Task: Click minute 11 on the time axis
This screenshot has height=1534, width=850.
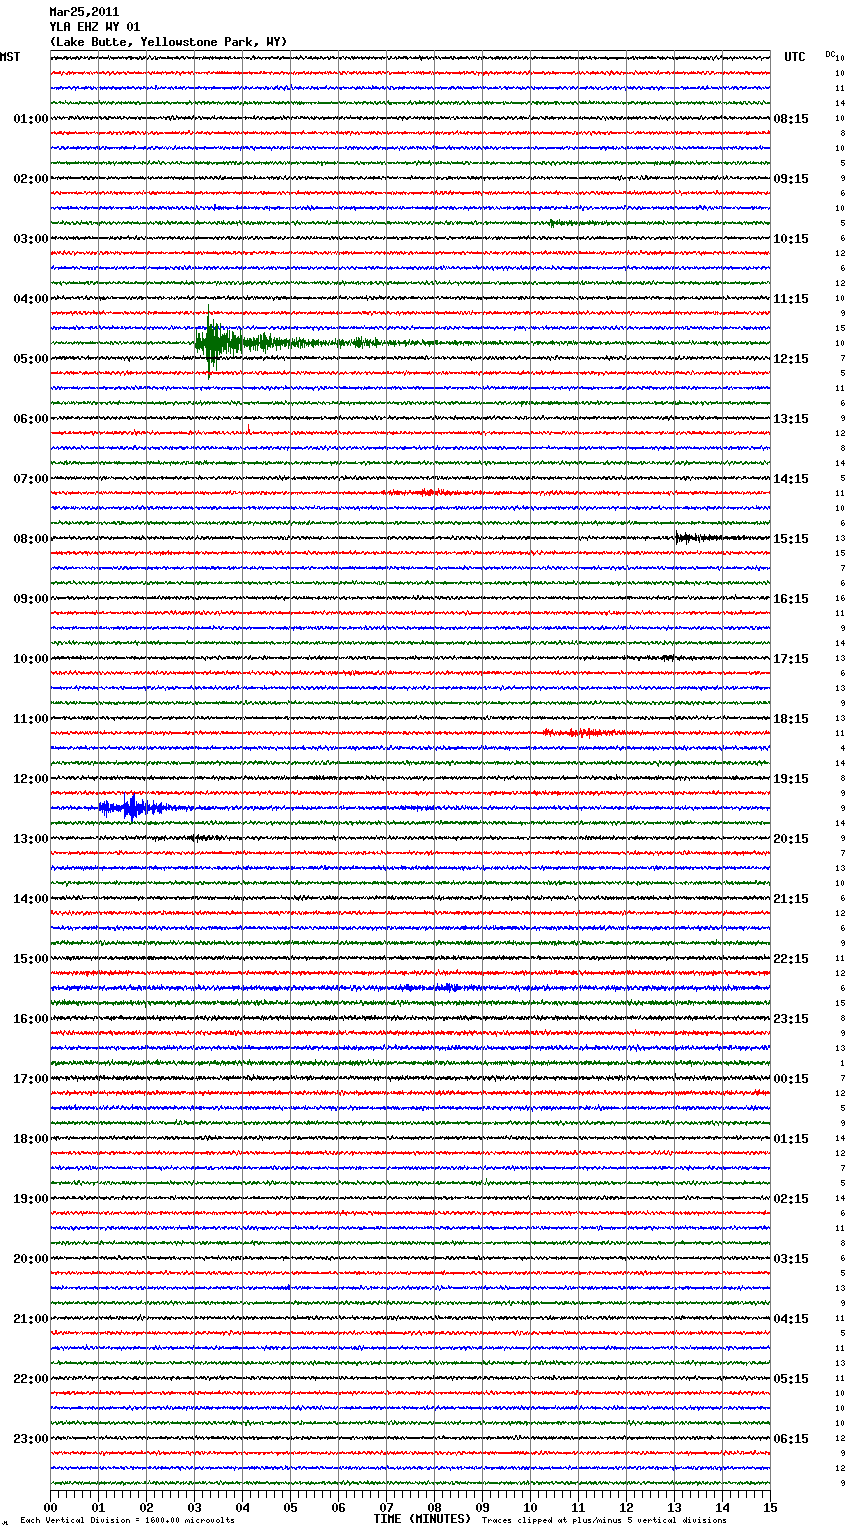Action: coord(578,1507)
